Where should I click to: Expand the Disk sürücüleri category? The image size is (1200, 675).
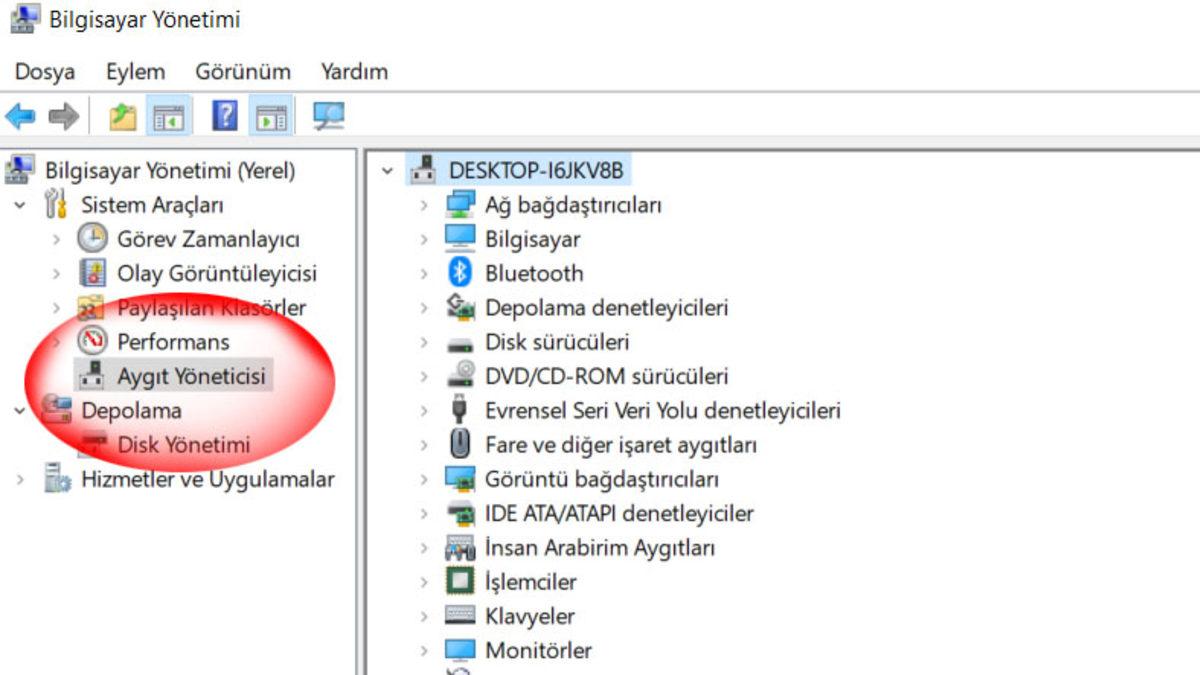(x=424, y=341)
